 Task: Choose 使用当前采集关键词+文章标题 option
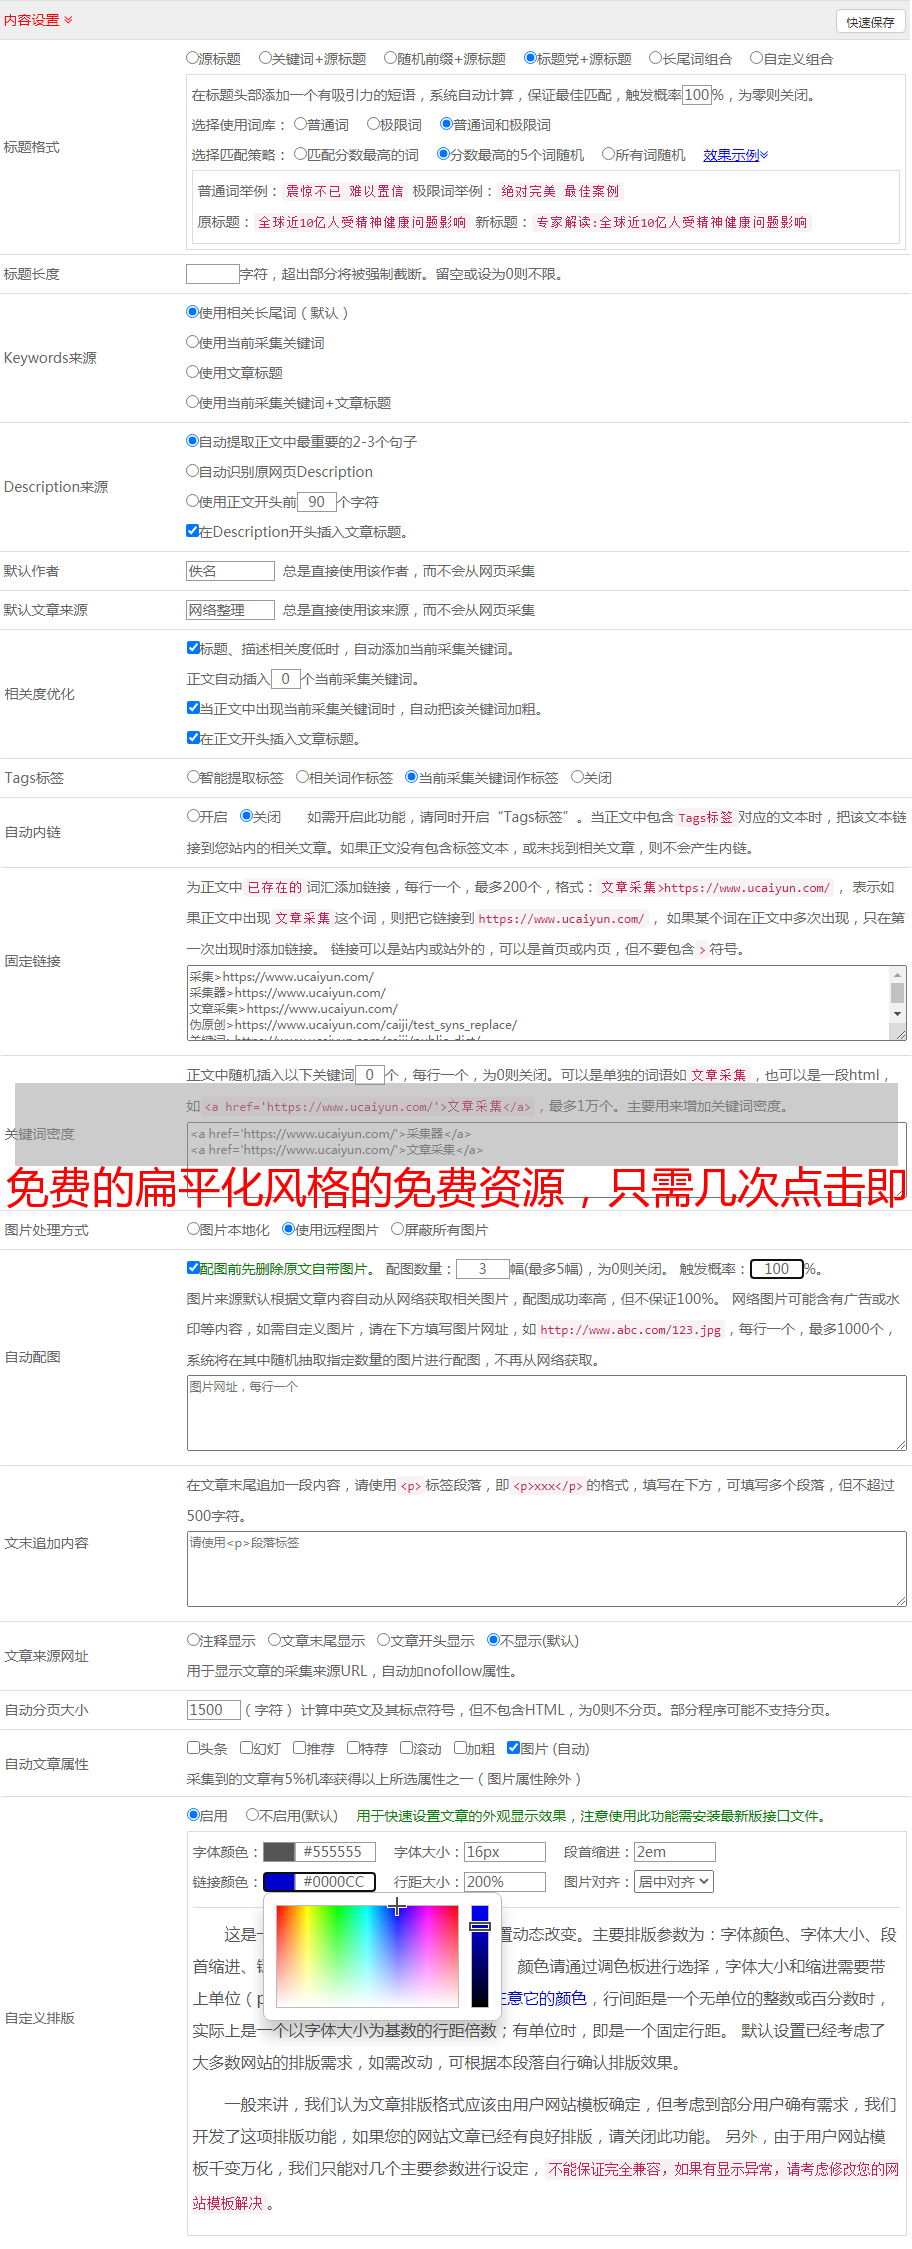(x=193, y=402)
